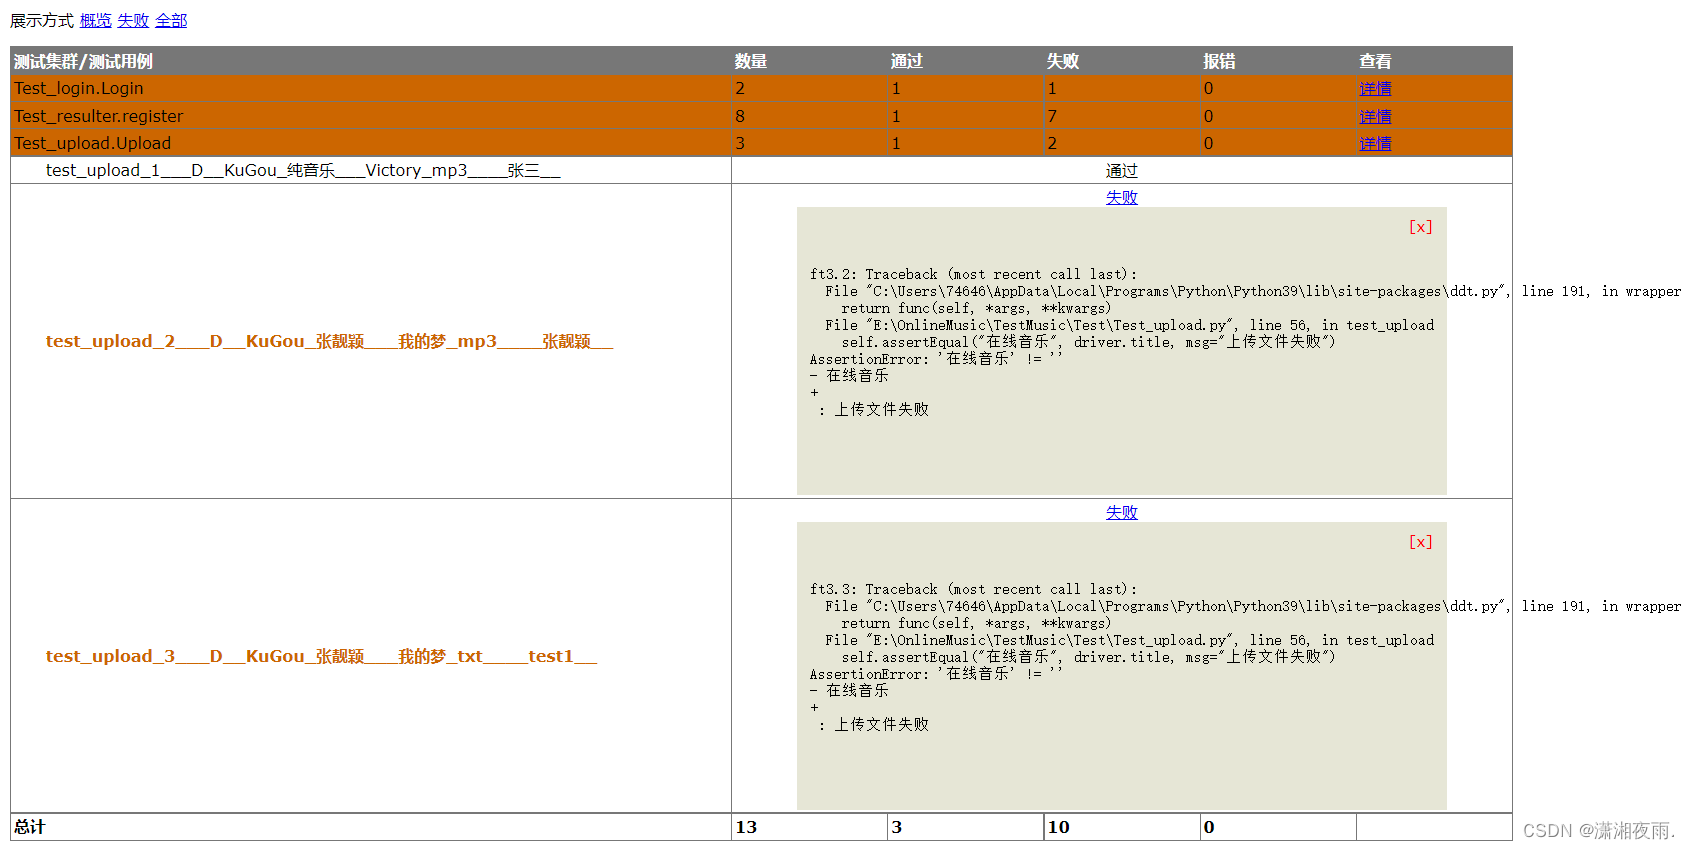
Task: Open the 概览 summary view link
Action: point(95,20)
